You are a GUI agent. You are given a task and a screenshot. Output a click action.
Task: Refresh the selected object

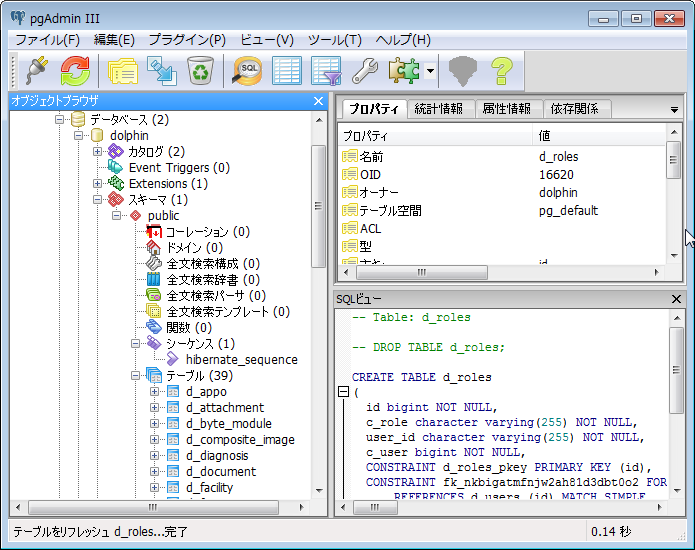(75, 70)
